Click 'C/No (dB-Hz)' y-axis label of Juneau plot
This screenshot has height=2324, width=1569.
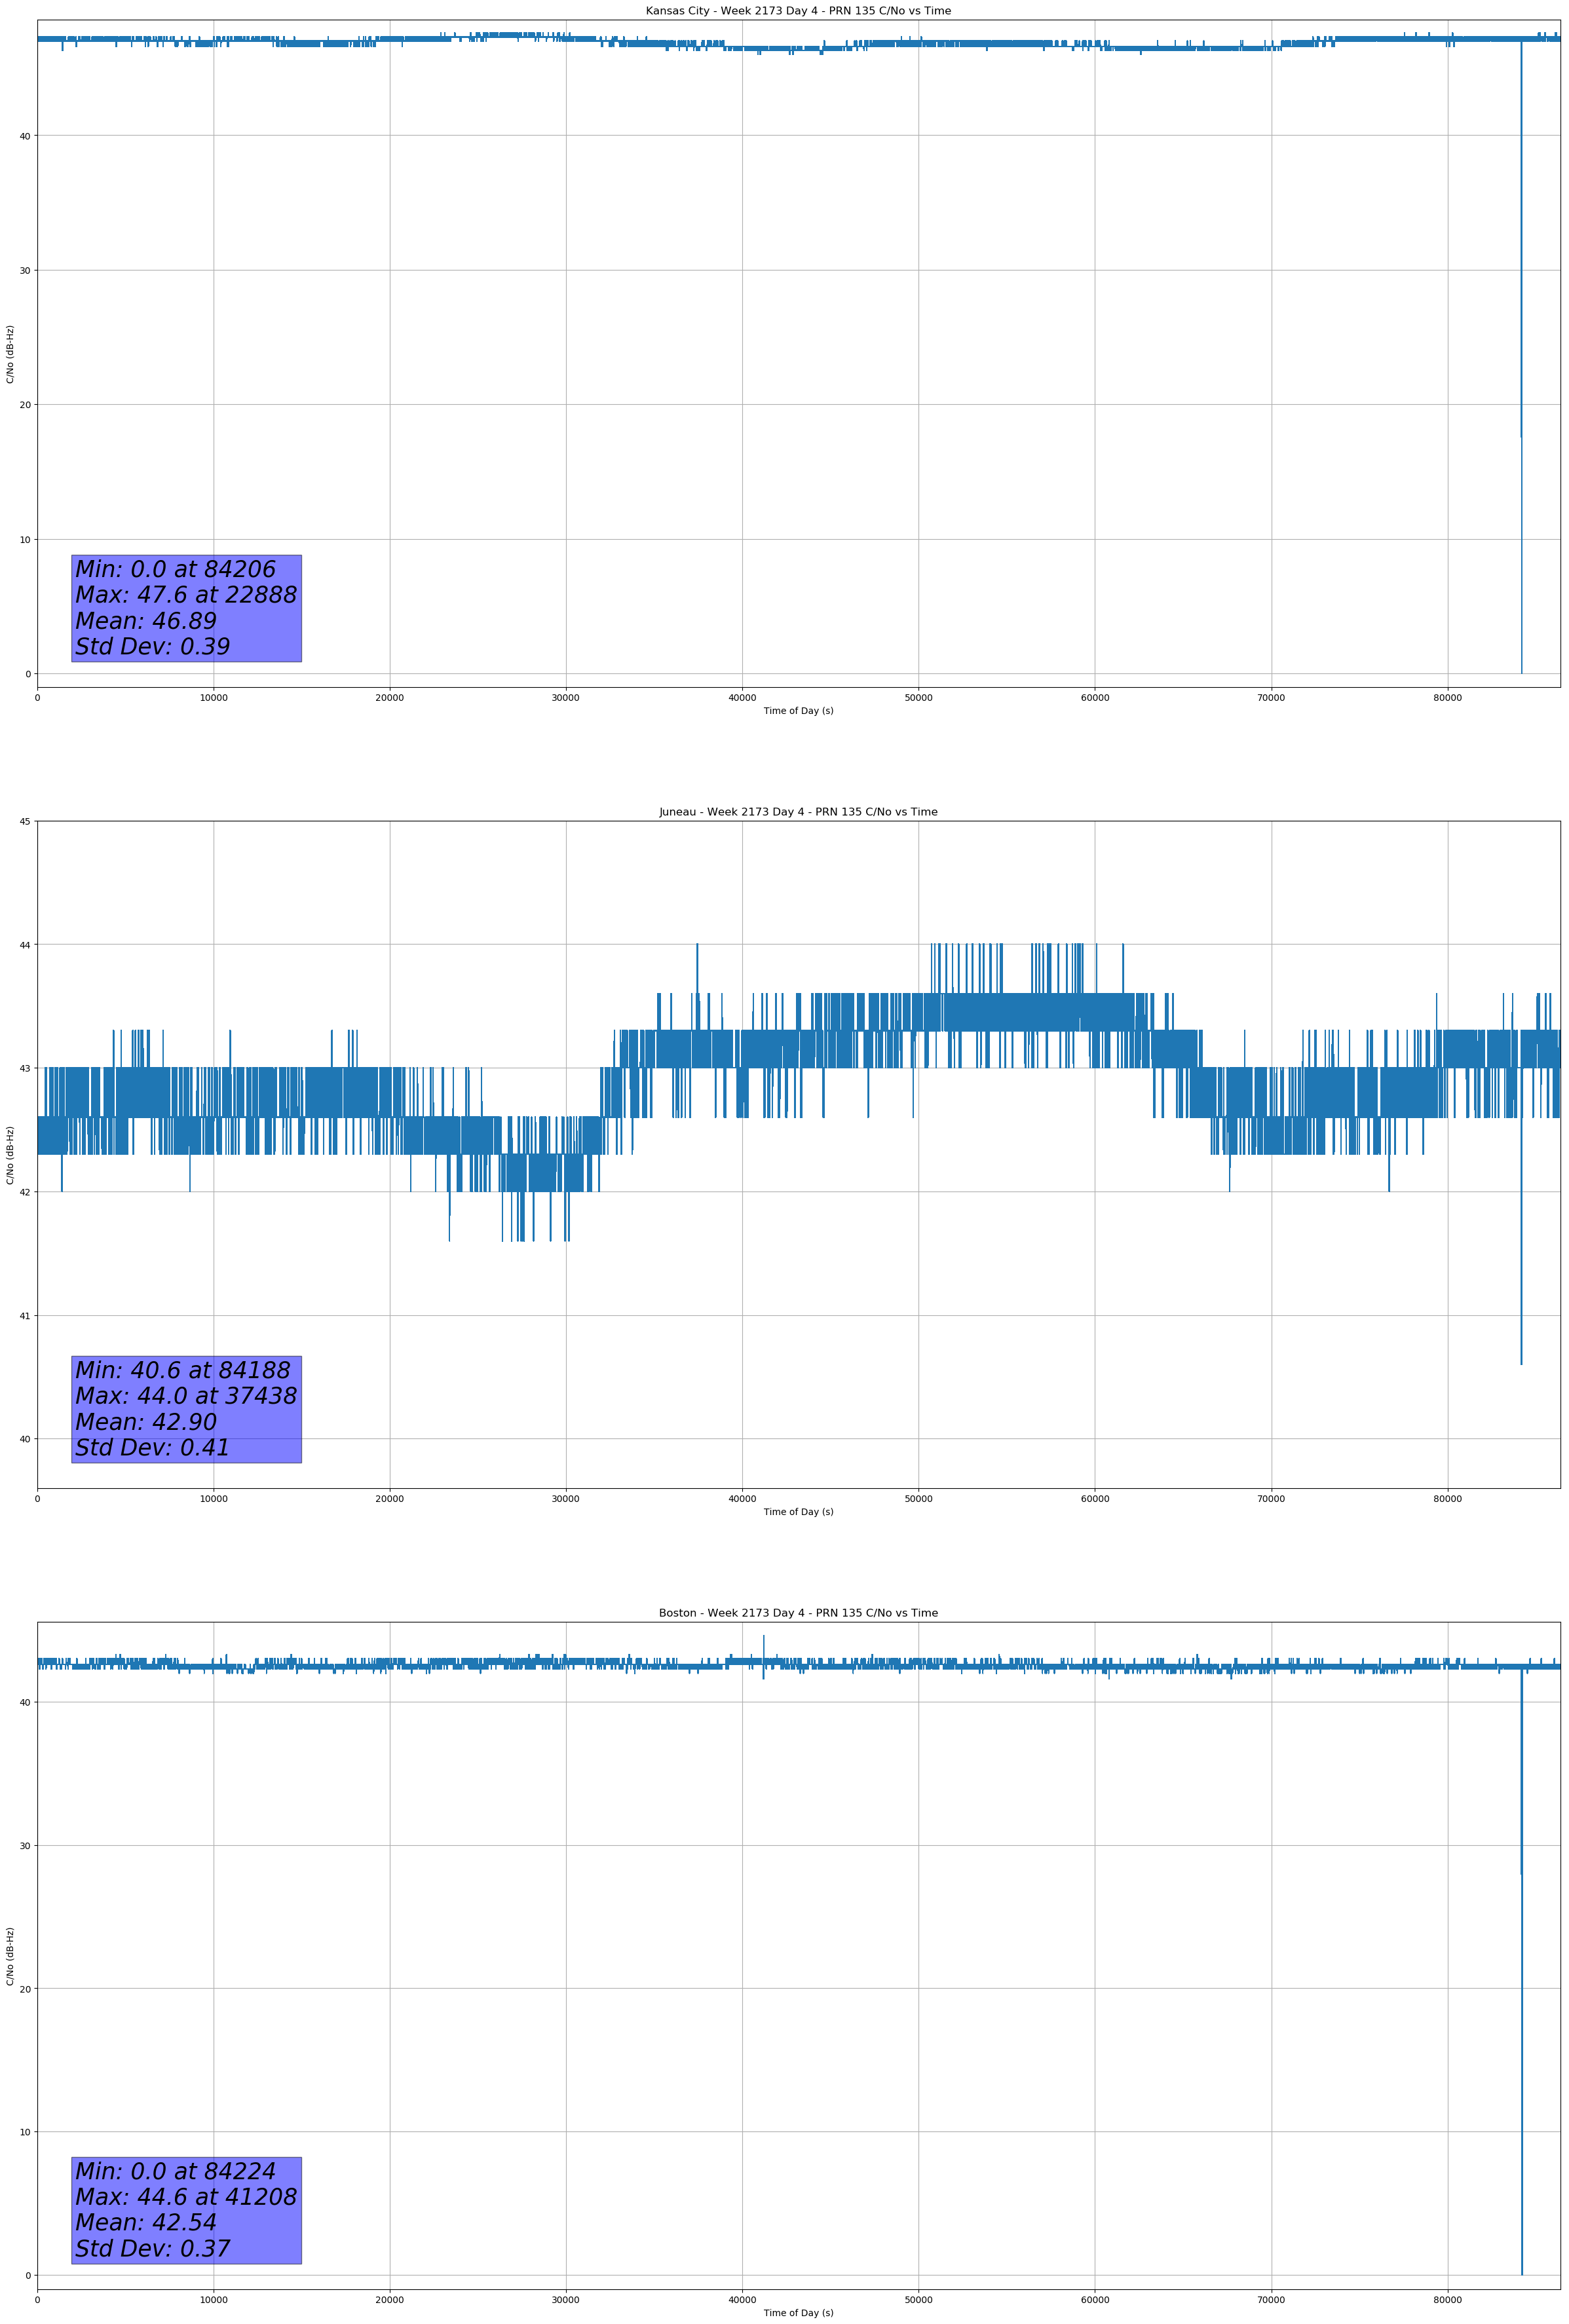coord(11,1155)
